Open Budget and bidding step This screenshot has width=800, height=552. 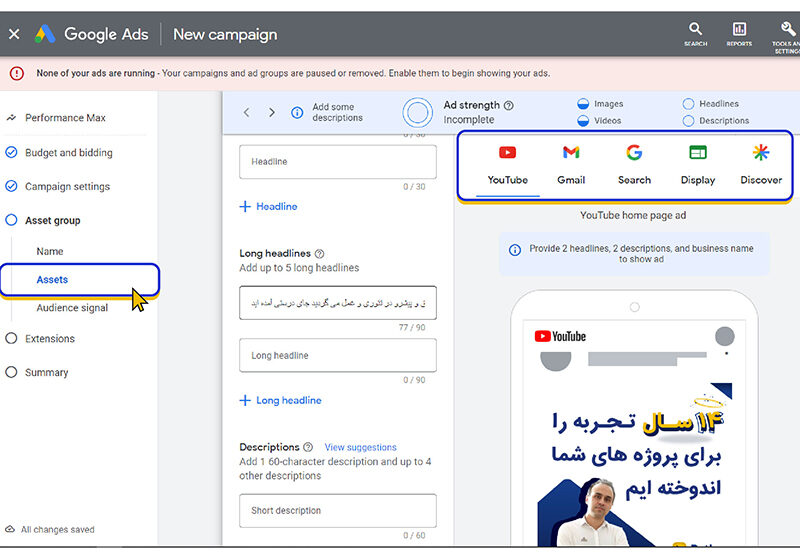pos(69,153)
